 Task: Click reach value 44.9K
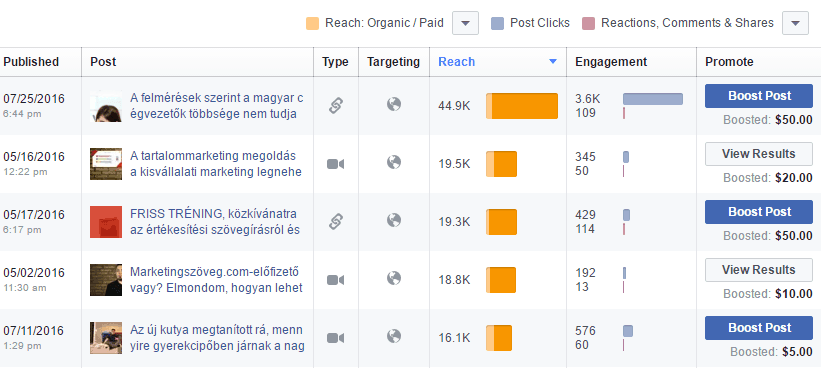click(x=454, y=106)
